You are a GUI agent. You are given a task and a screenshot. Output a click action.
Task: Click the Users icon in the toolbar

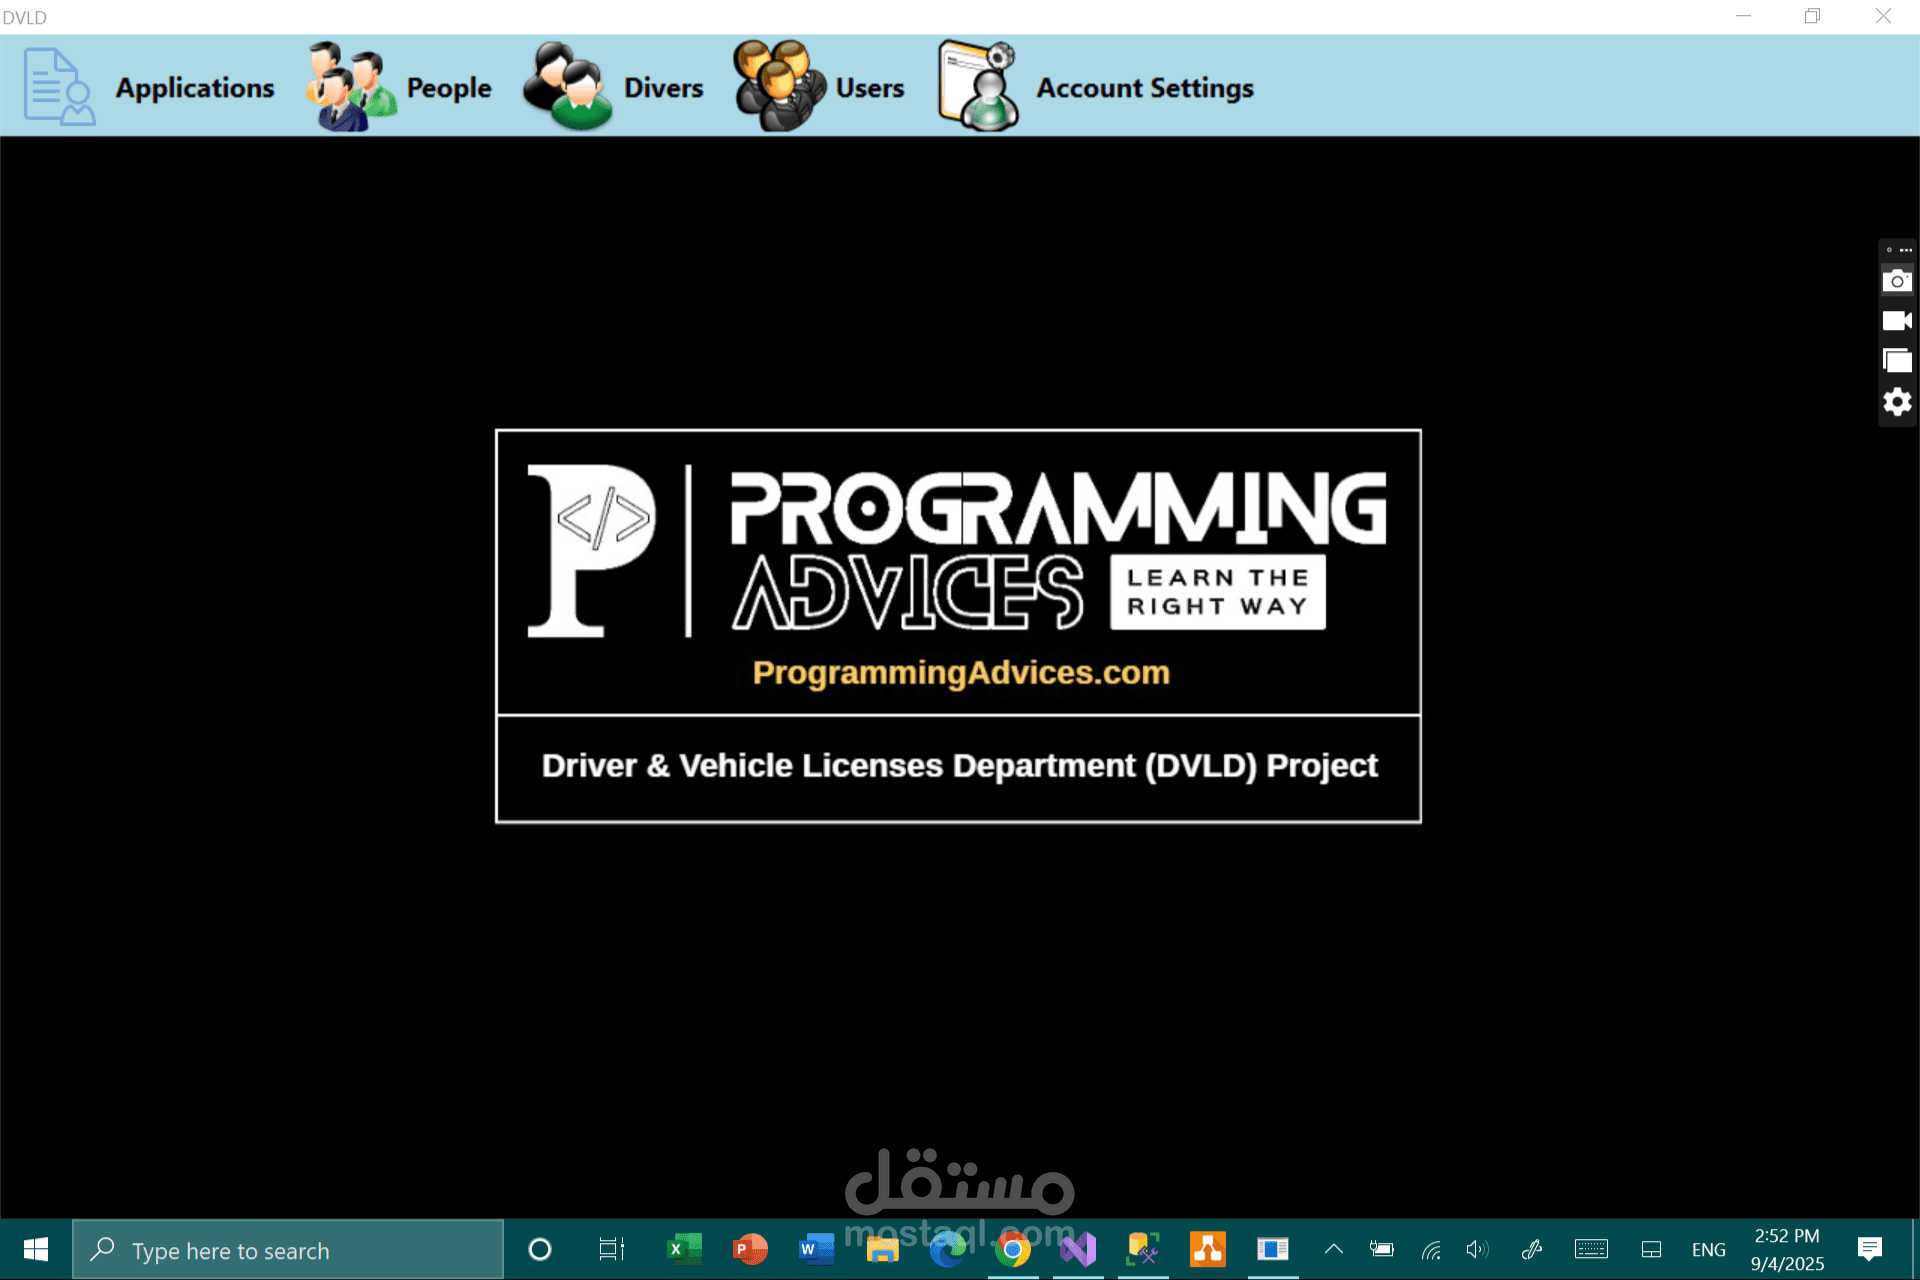[x=778, y=87]
